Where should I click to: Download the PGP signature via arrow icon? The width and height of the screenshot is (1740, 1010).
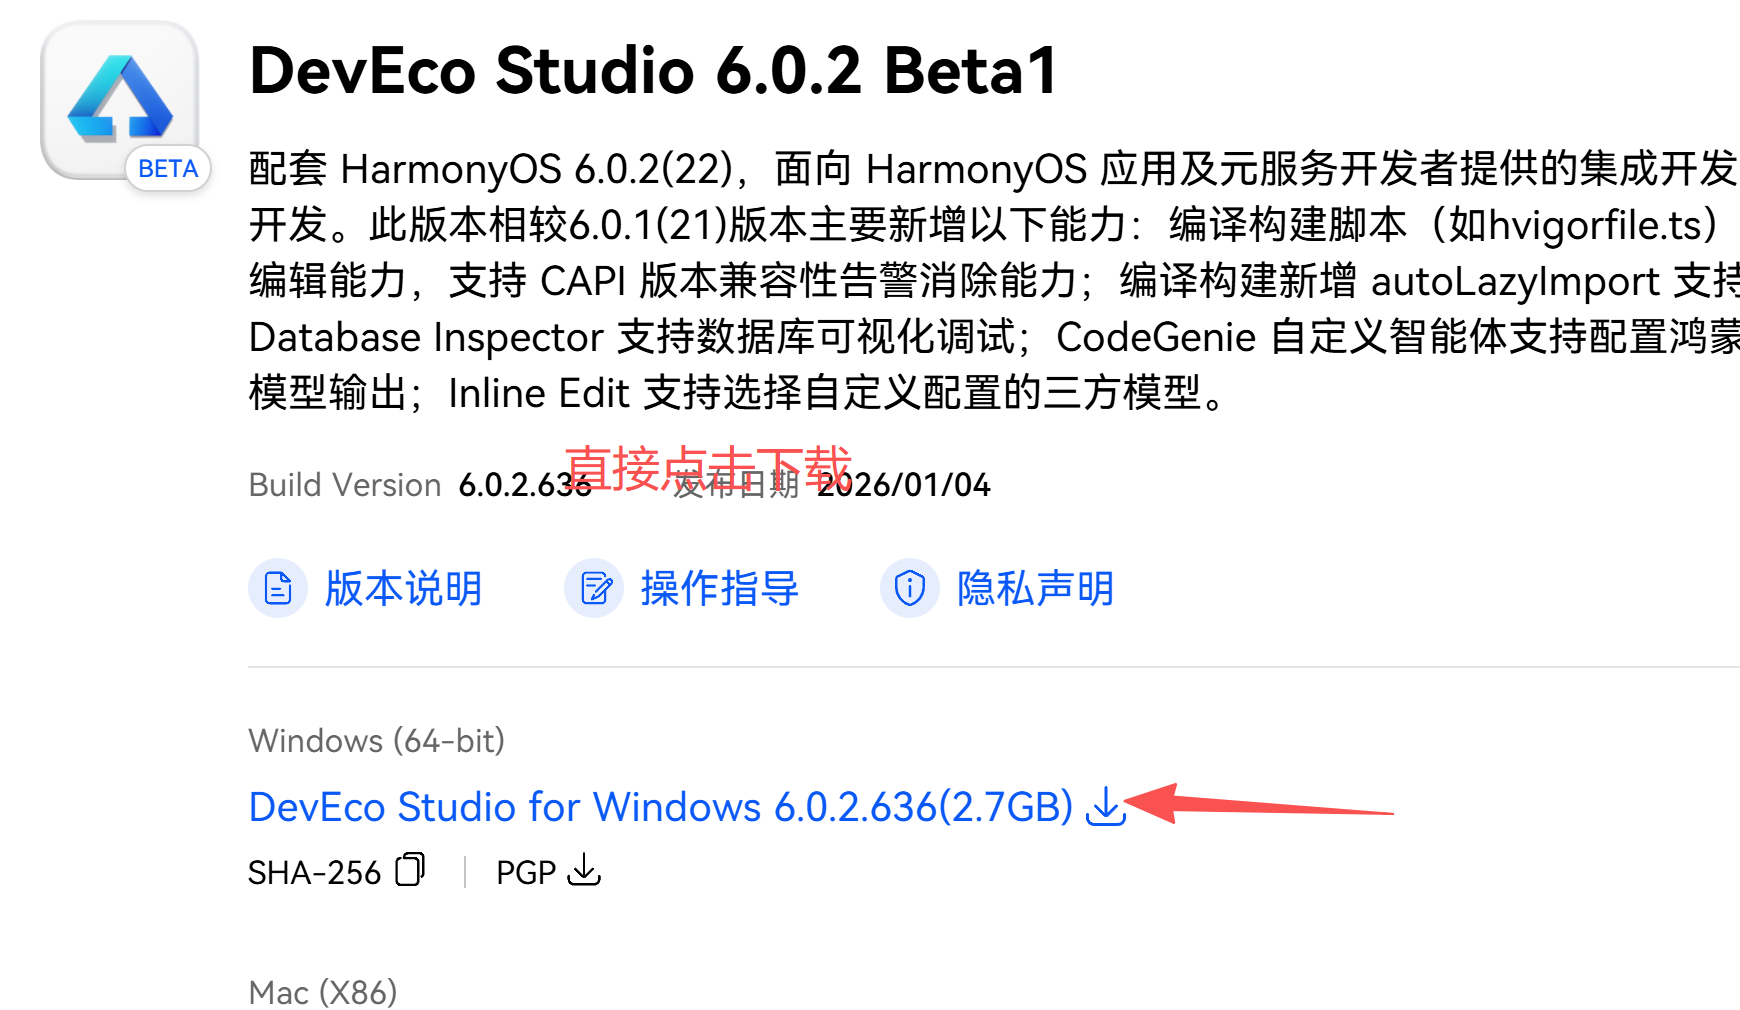584,870
